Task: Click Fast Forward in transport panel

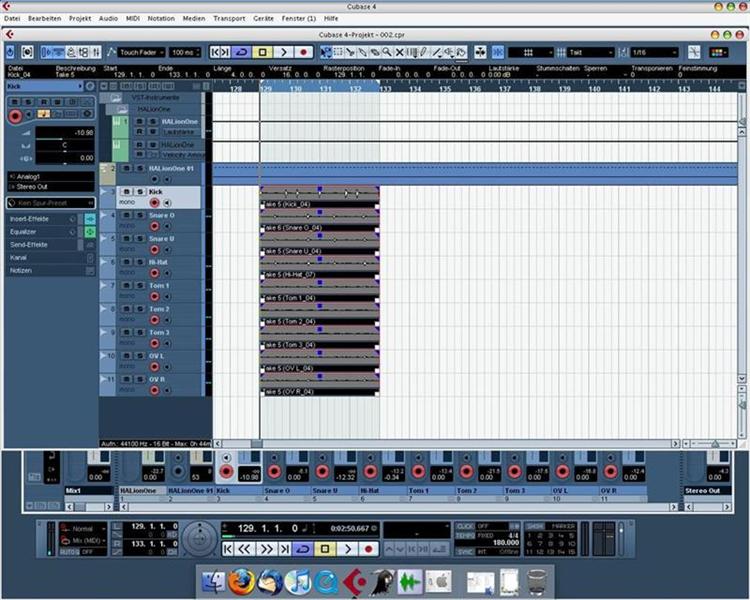Action: [x=266, y=549]
